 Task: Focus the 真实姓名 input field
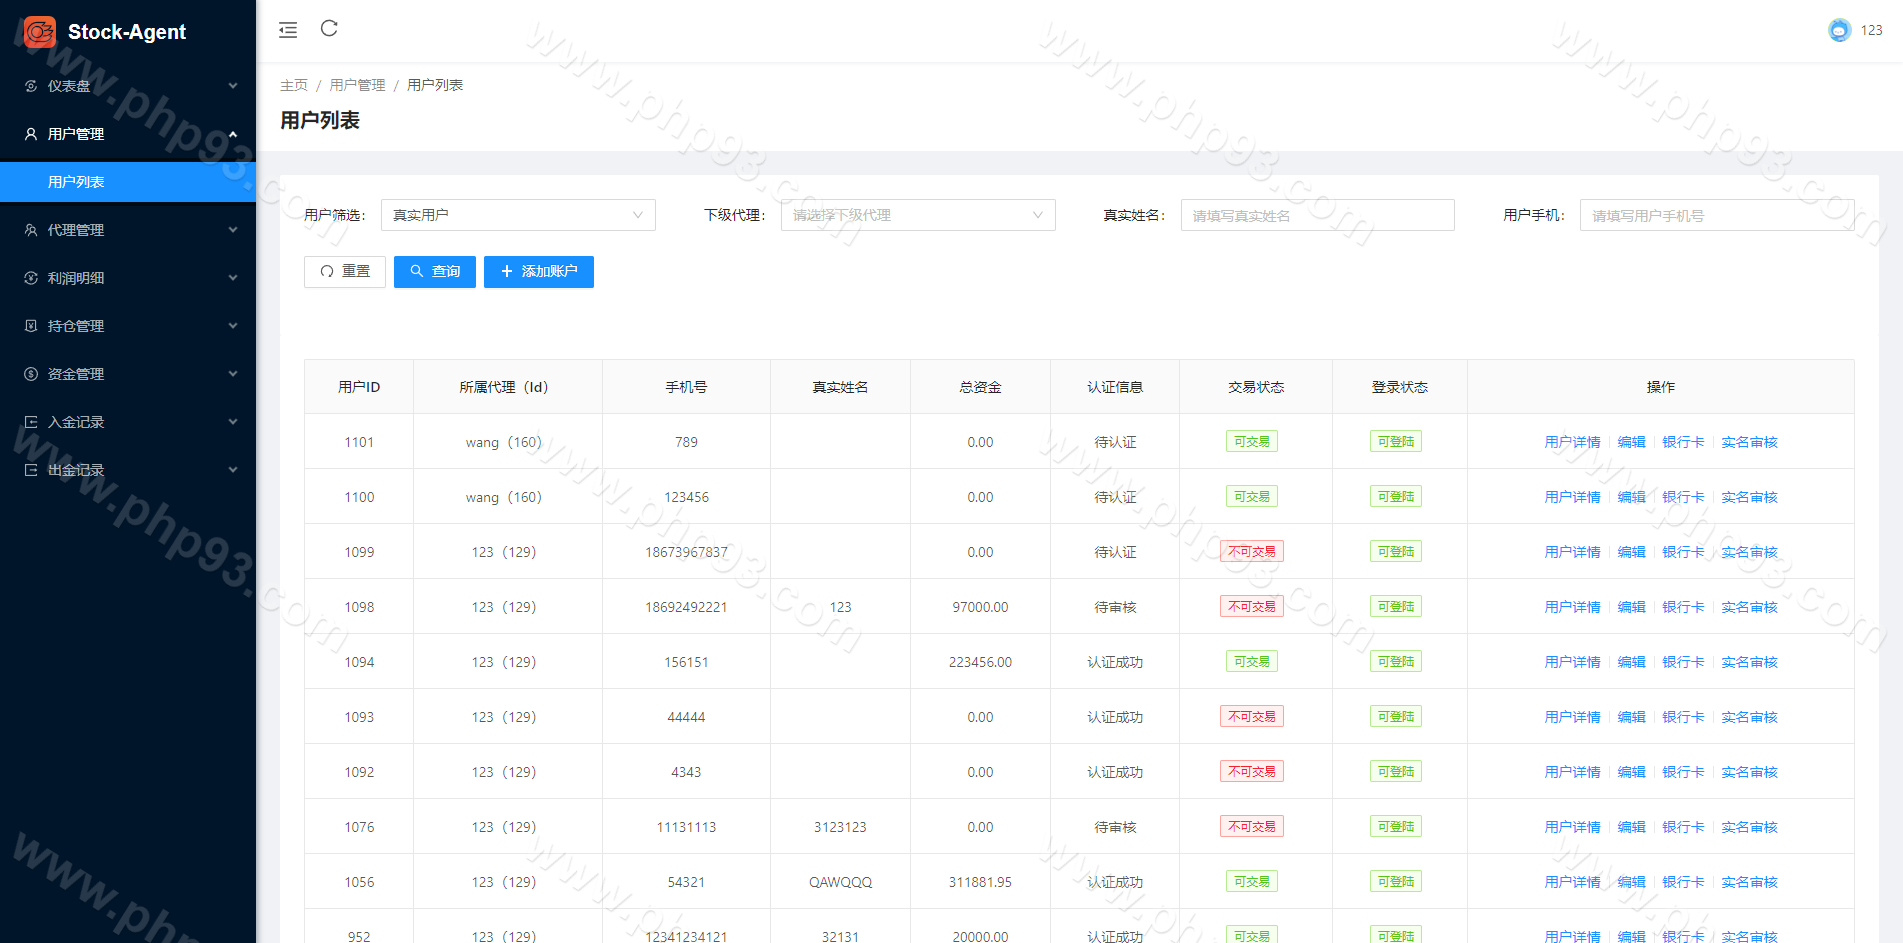pyautogui.click(x=1317, y=215)
